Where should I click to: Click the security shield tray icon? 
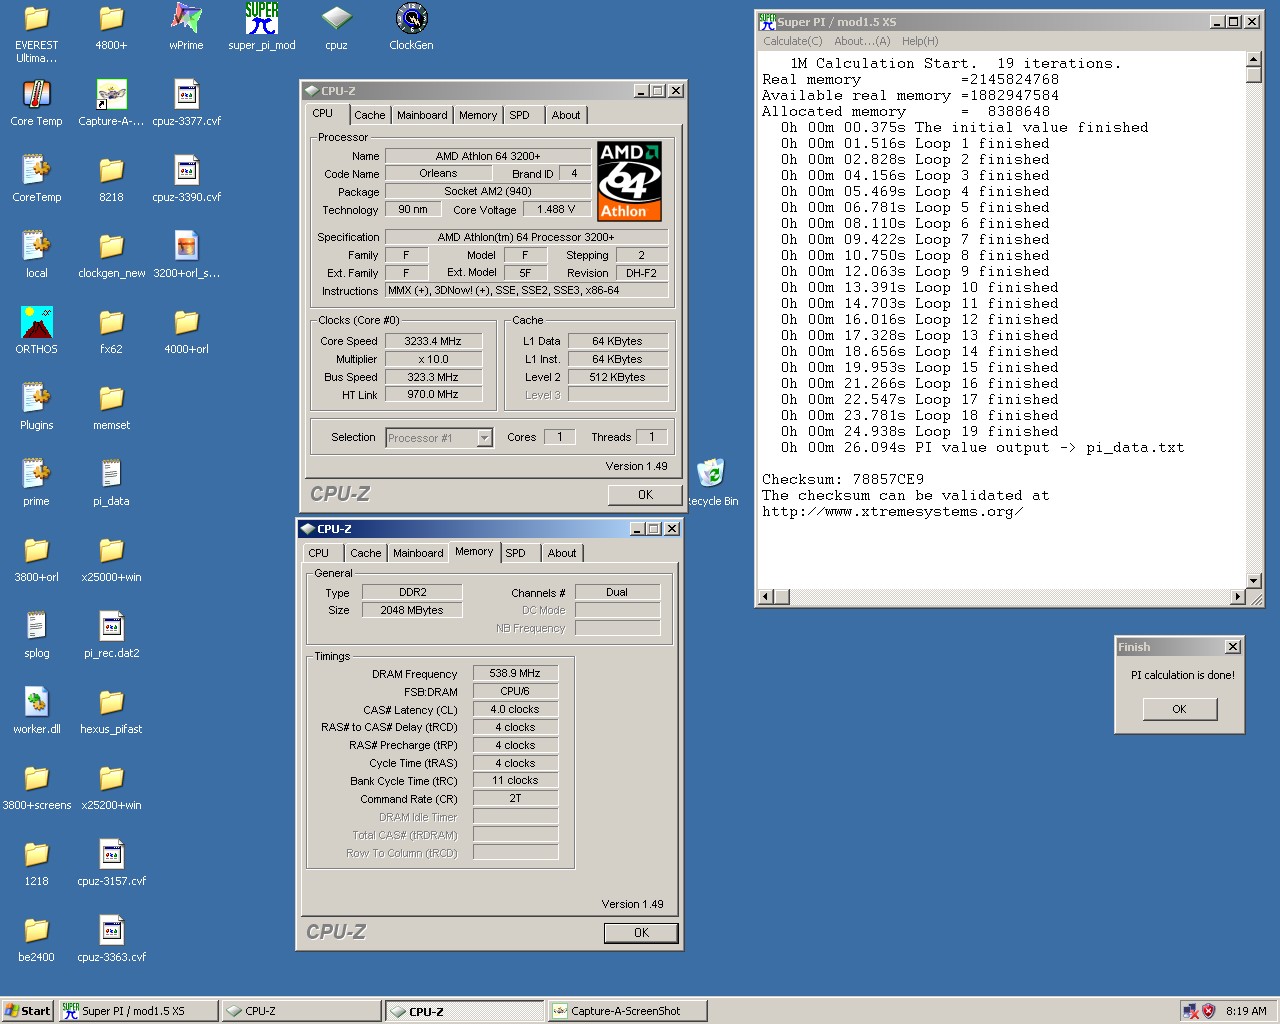pos(1208,1011)
